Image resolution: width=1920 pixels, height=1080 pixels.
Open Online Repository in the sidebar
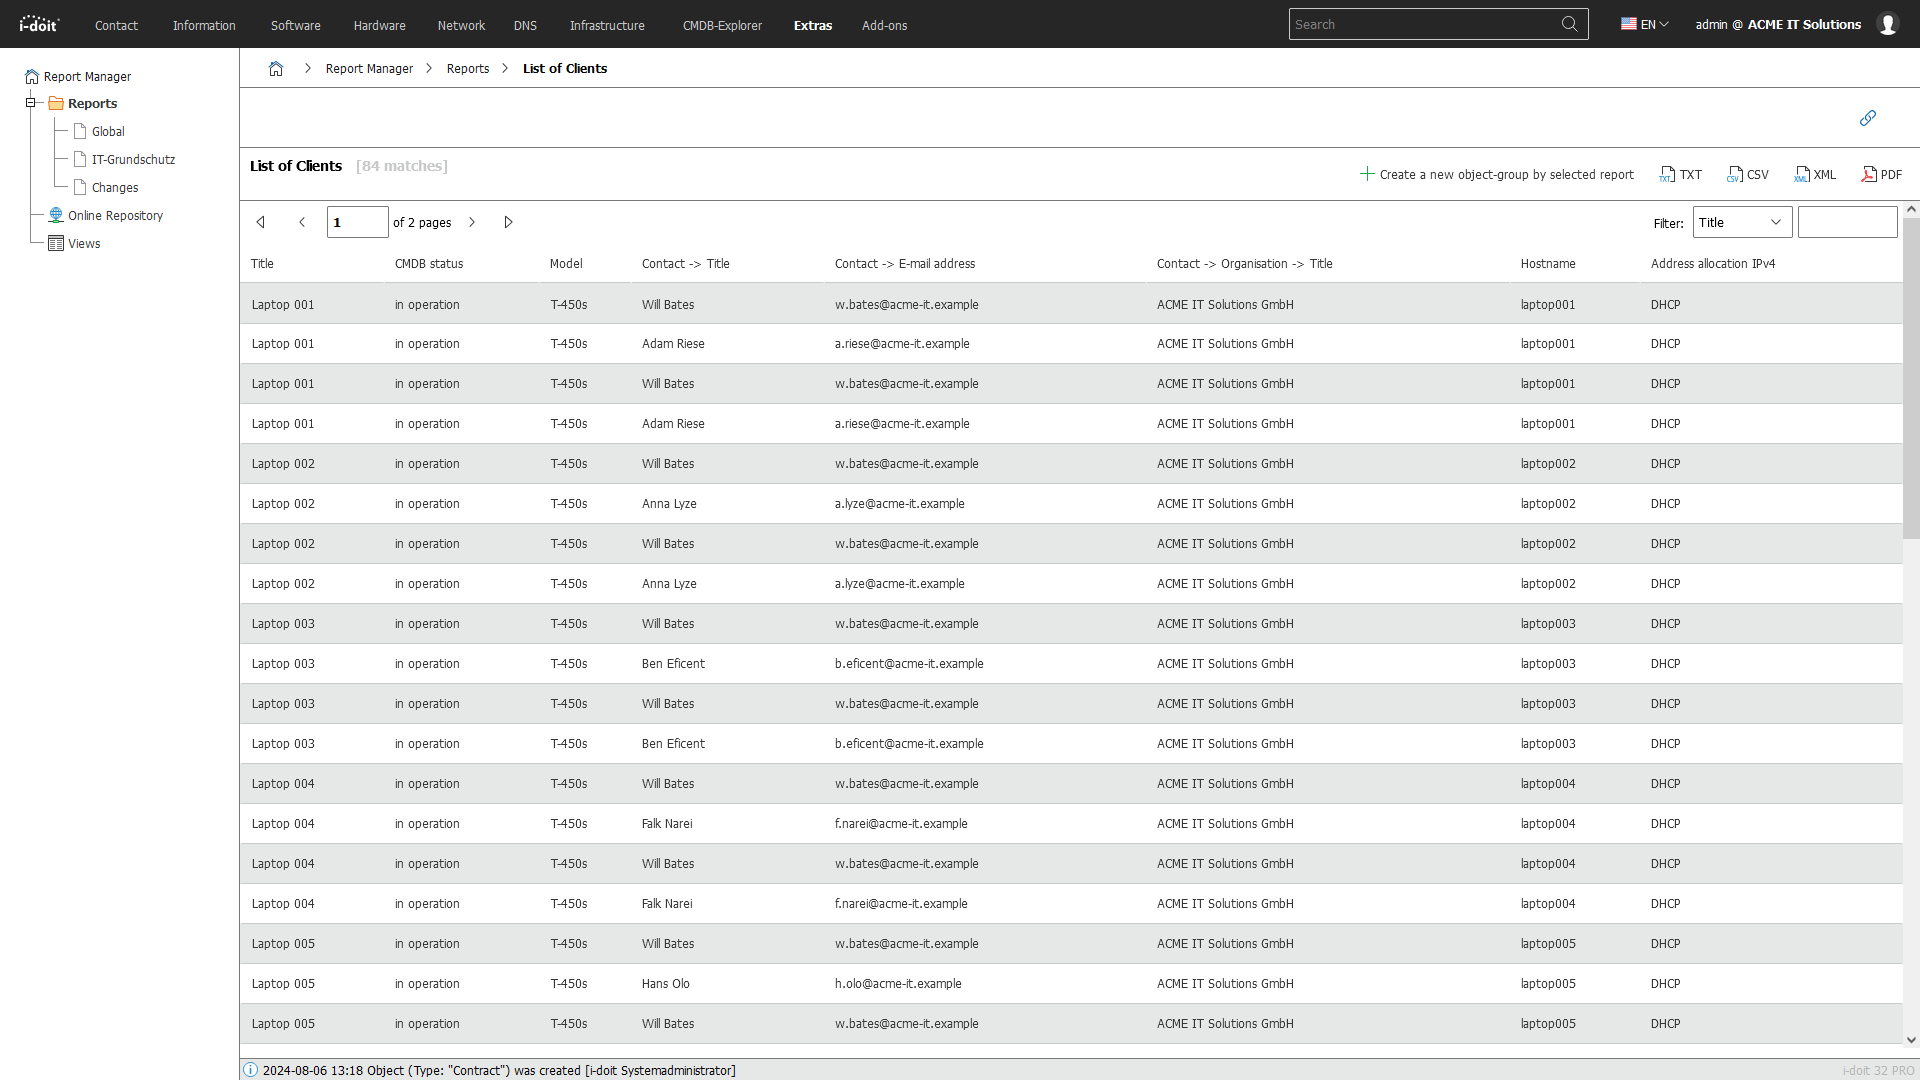point(115,215)
